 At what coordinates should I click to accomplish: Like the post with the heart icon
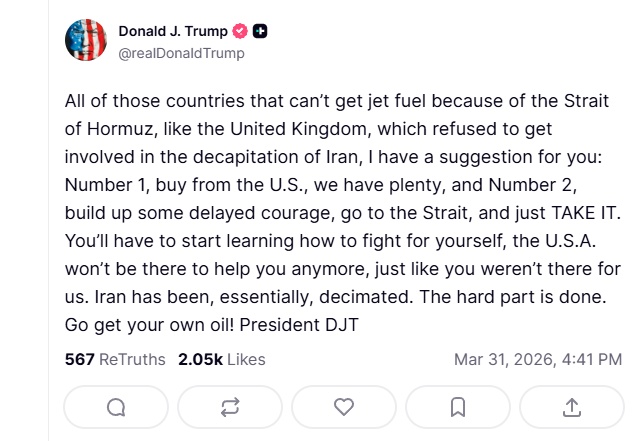click(344, 407)
